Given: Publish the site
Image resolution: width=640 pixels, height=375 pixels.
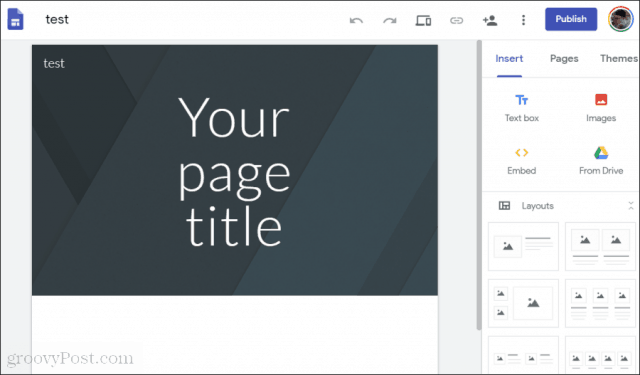Looking at the screenshot, I should [571, 19].
